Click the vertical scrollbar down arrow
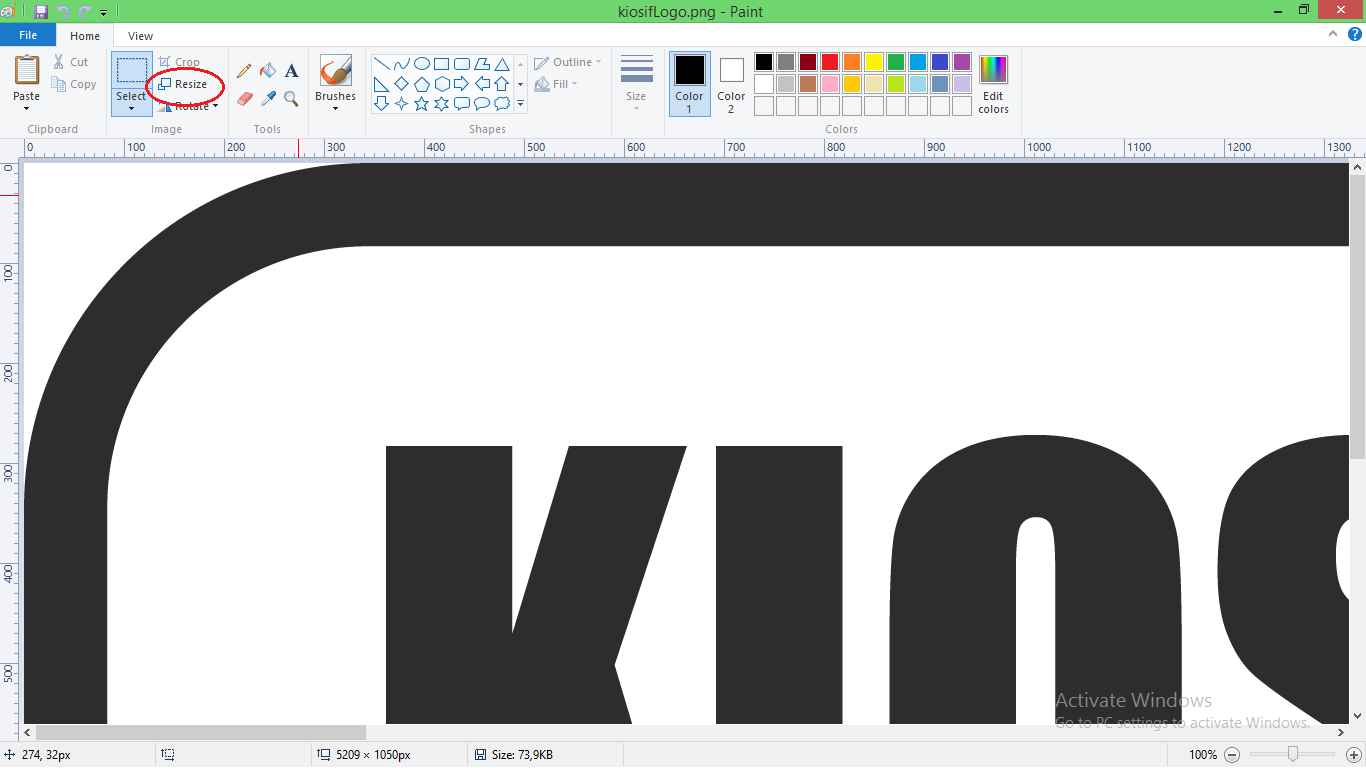This screenshot has height=768, width=1366. (x=1357, y=716)
